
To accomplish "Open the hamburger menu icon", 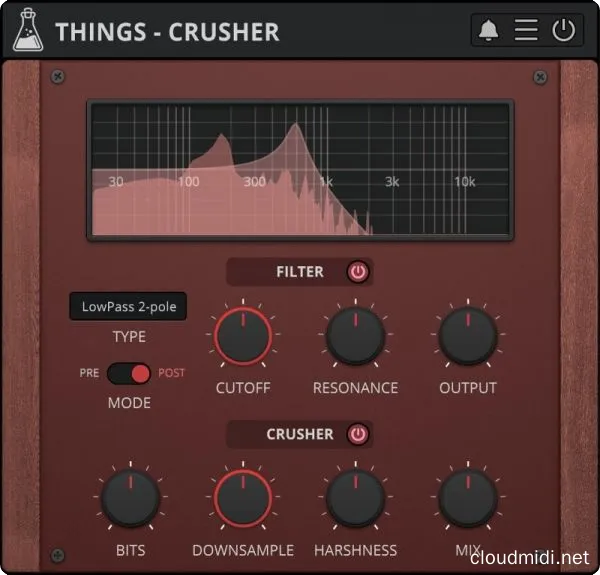I will (x=526, y=30).
